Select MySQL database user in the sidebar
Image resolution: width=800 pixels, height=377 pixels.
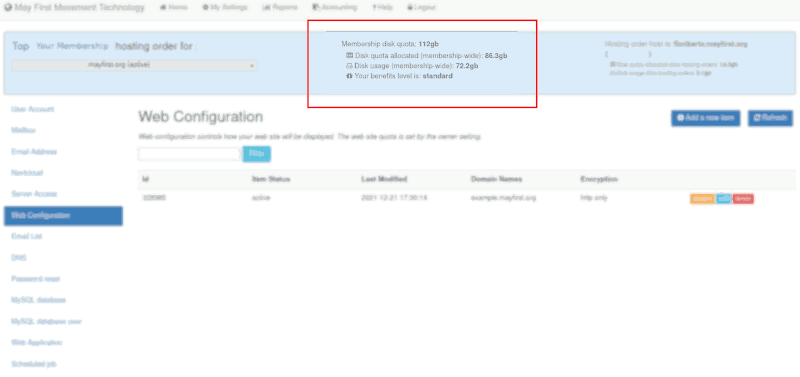[x=46, y=321]
